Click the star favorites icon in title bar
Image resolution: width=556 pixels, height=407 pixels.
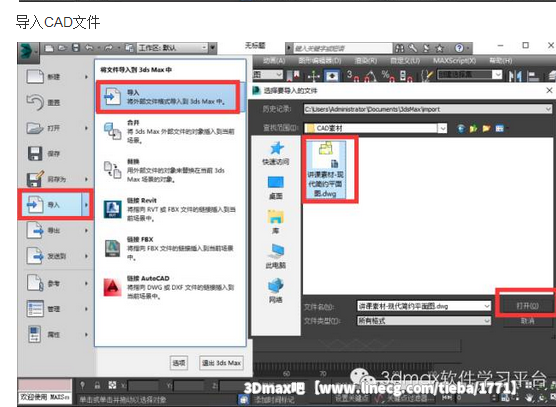click(440, 48)
